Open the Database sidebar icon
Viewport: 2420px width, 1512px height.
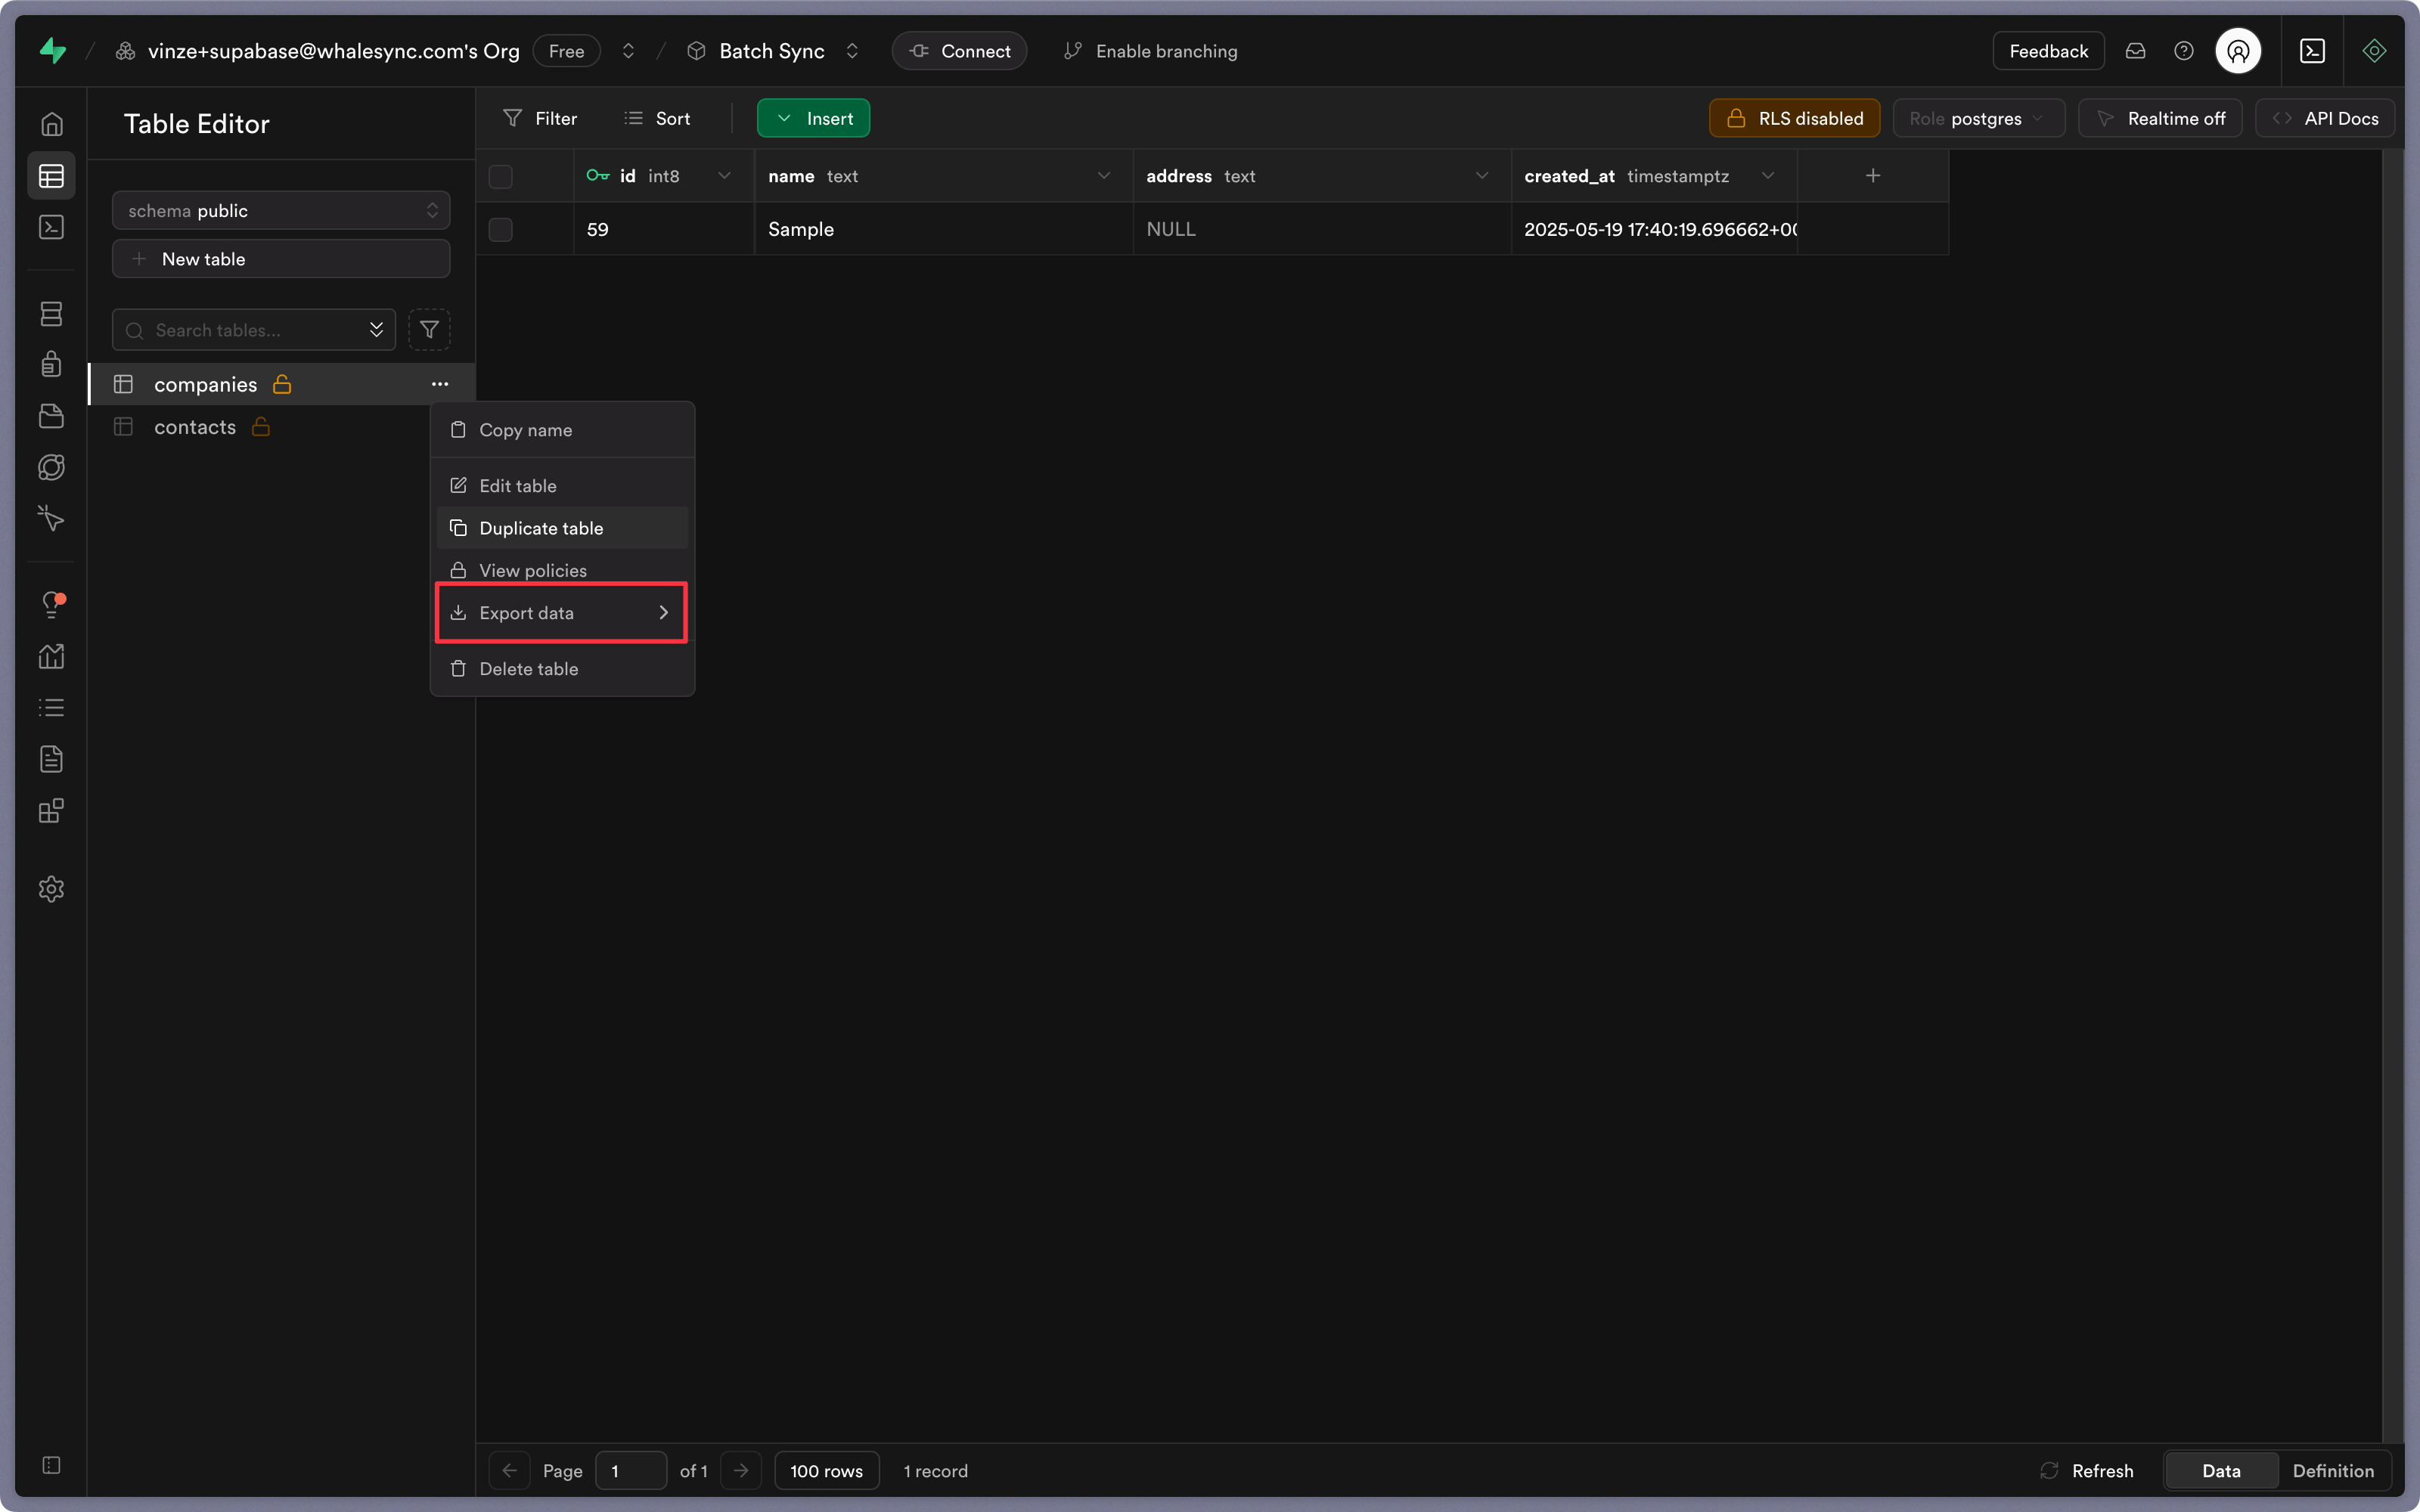point(52,313)
